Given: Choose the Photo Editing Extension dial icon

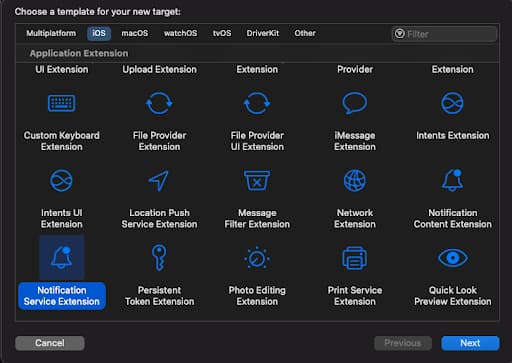Looking at the screenshot, I should click(257, 258).
